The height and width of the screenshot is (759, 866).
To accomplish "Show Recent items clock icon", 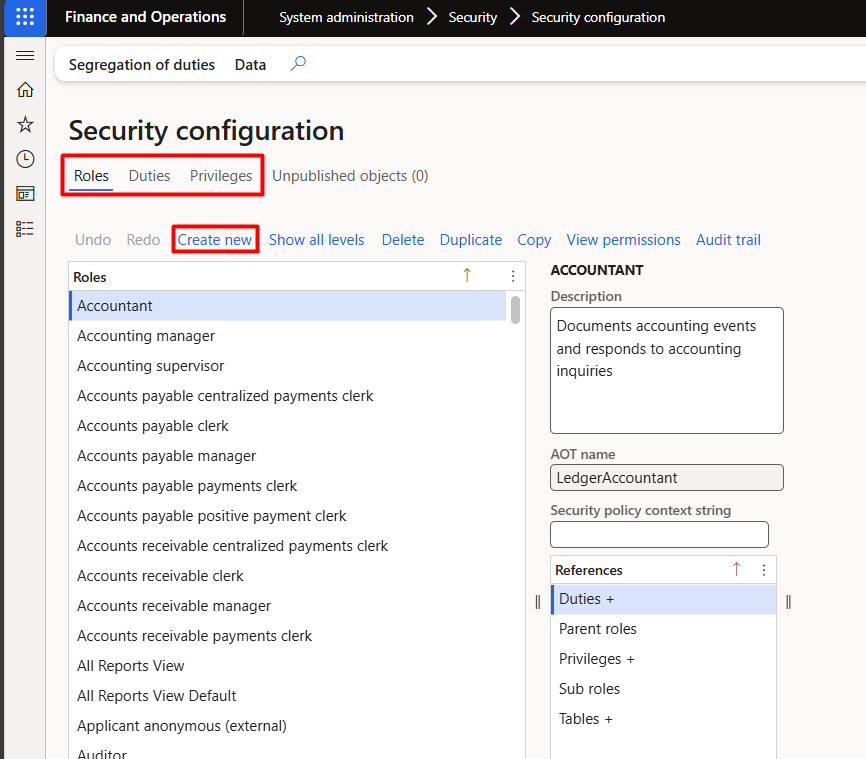I will click(x=25, y=159).
